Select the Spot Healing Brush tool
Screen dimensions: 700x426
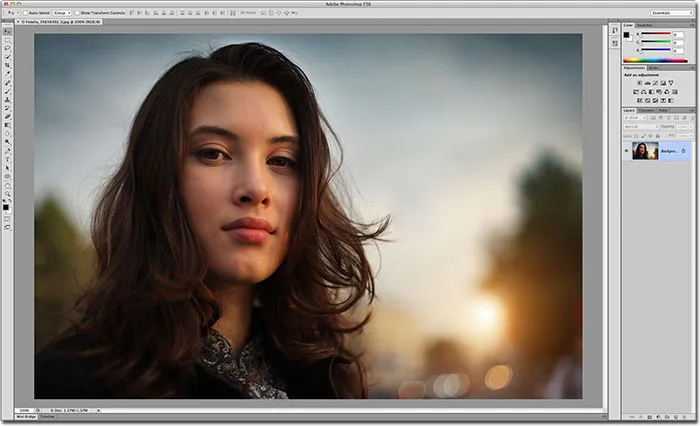pos(8,83)
